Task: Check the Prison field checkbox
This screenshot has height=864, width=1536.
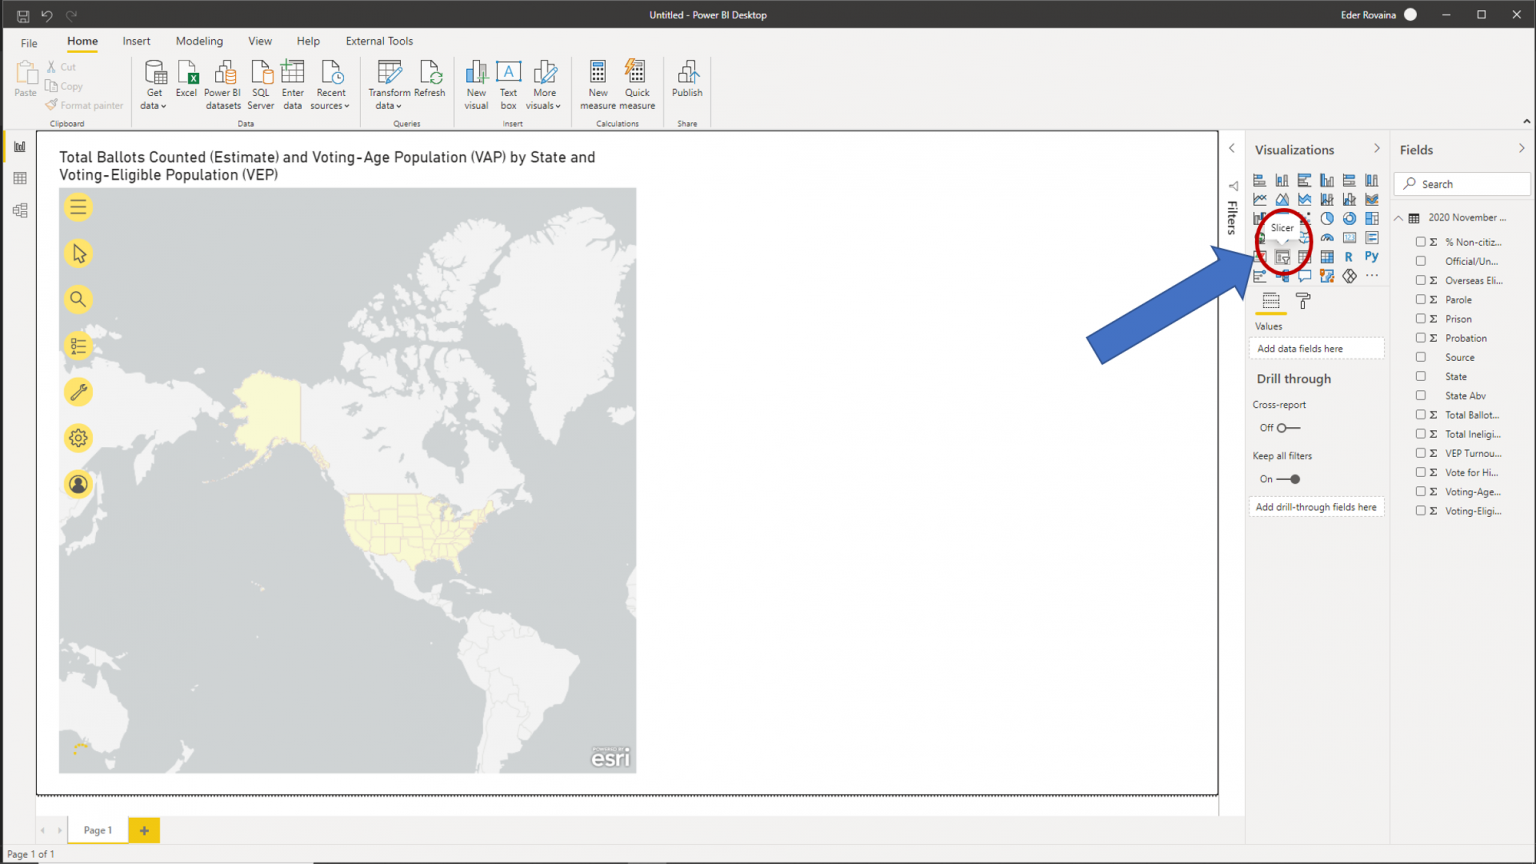Action: click(x=1421, y=318)
